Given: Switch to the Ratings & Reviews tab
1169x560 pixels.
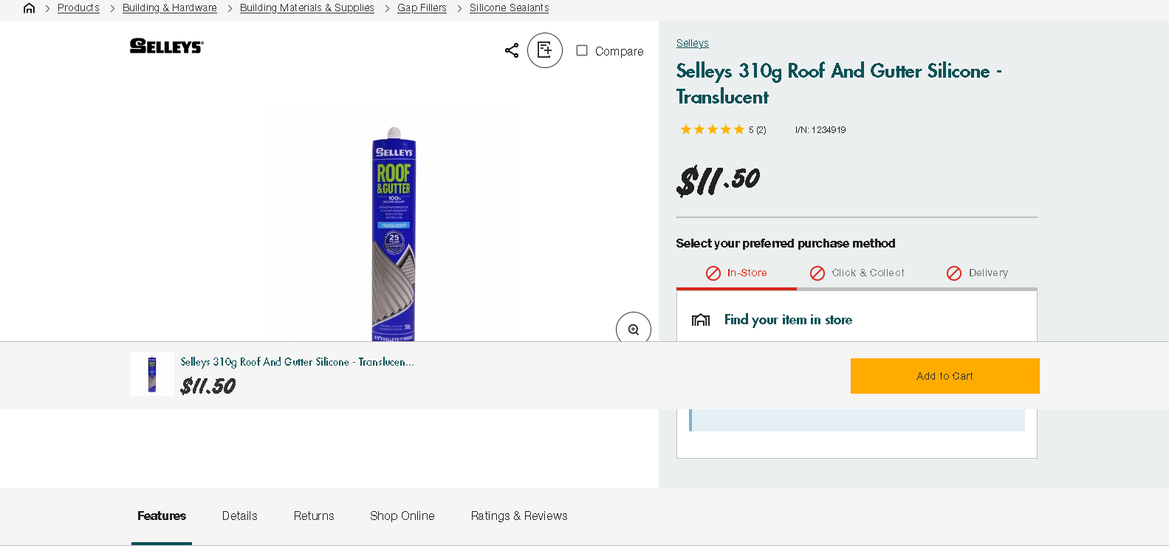Looking at the screenshot, I should click(x=519, y=516).
